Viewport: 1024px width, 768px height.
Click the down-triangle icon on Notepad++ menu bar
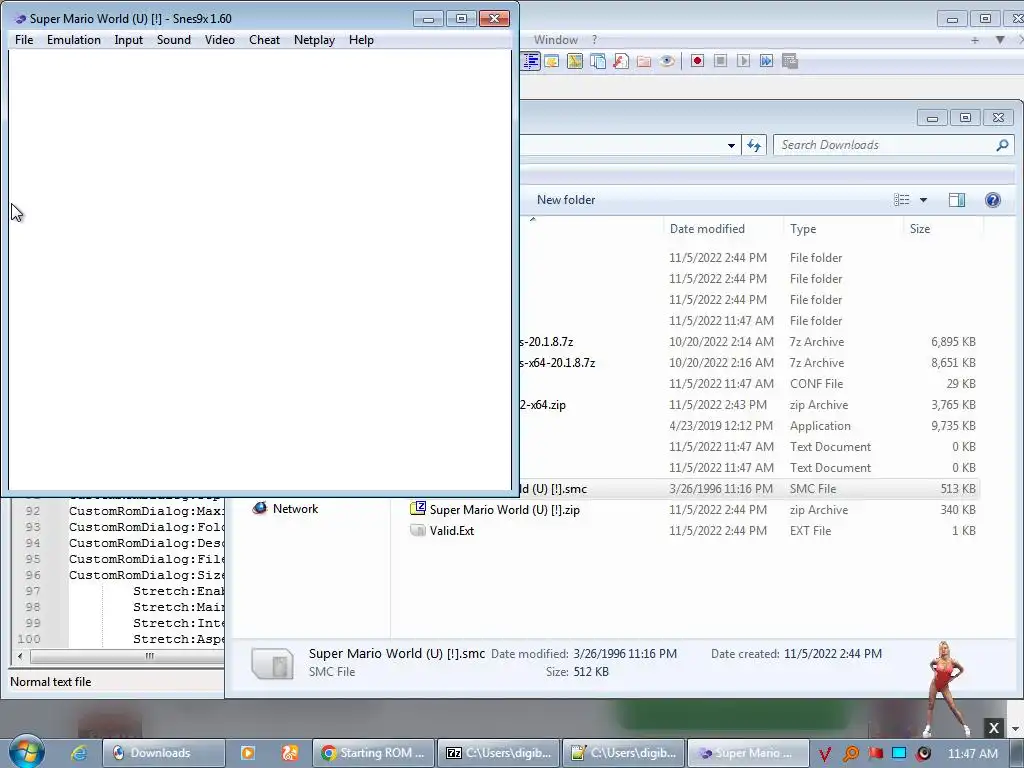pyautogui.click(x=1000, y=40)
